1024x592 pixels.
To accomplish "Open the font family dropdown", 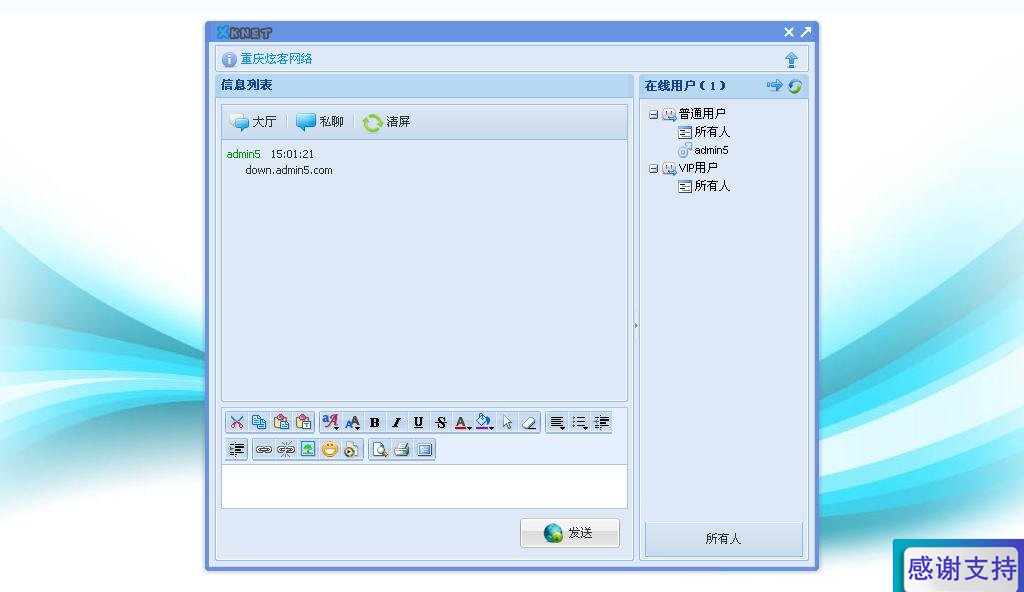I will pos(330,422).
